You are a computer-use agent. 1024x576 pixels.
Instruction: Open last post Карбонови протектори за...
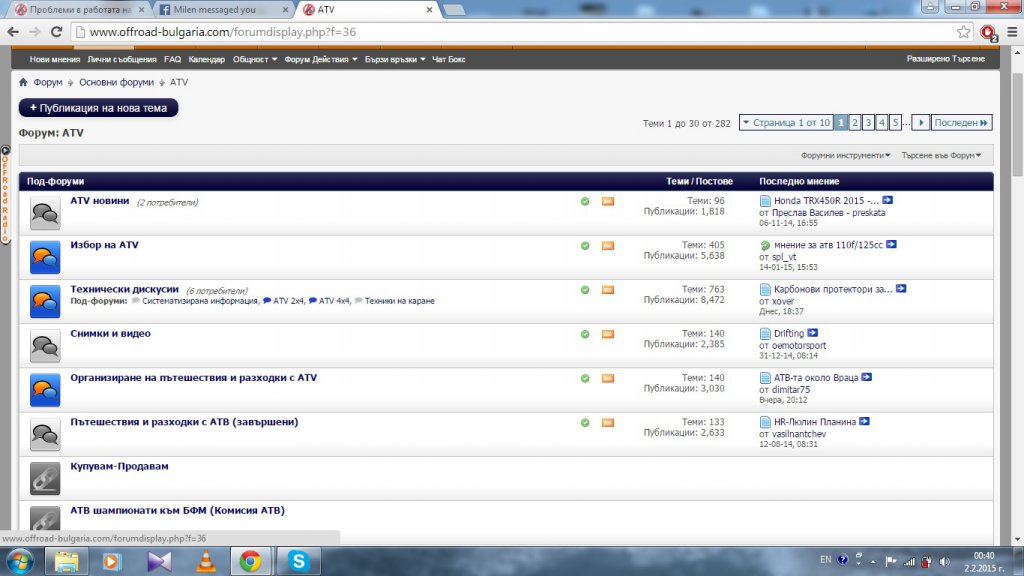tap(833, 289)
